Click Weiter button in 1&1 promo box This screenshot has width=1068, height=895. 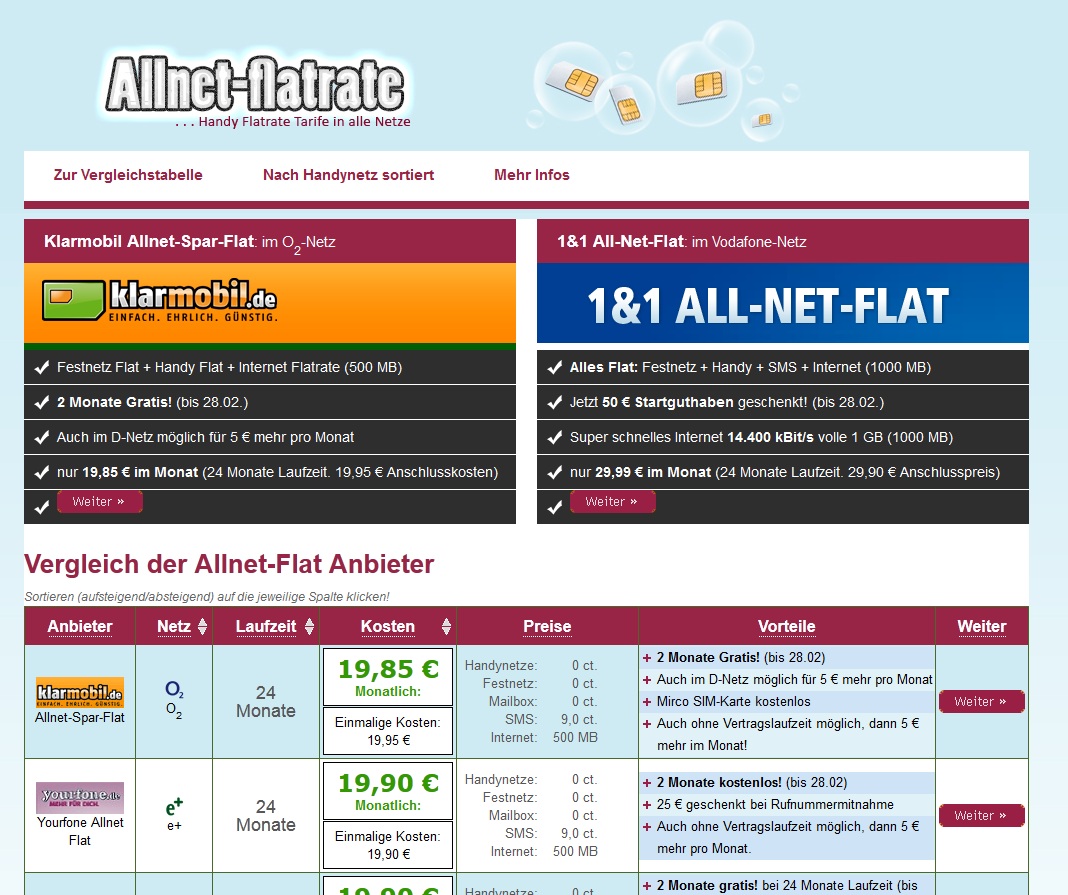612,502
